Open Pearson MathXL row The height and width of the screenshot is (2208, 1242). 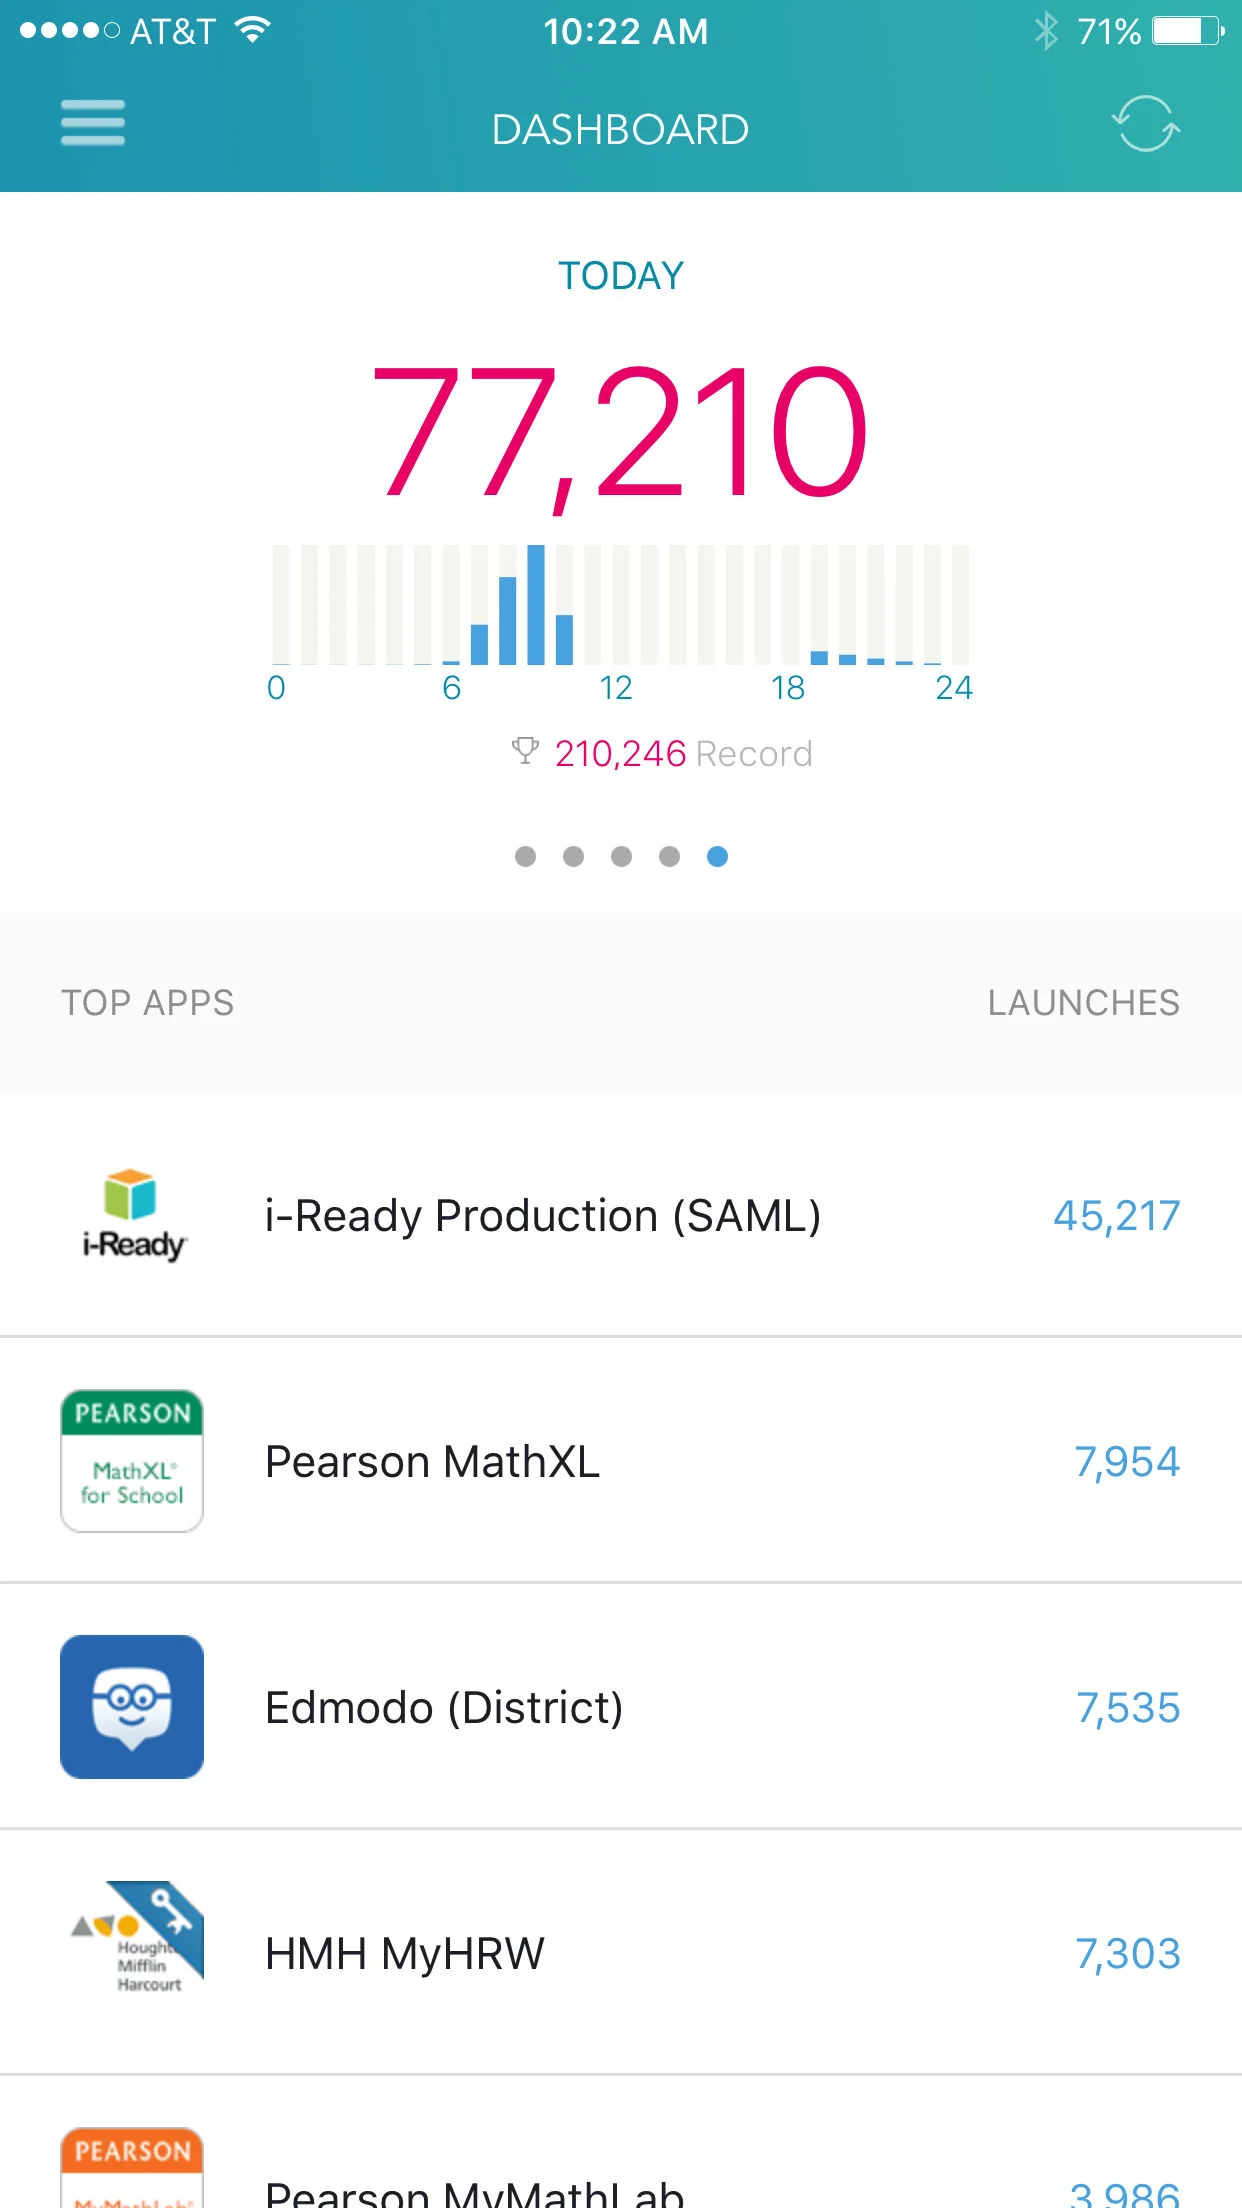pos(621,1460)
